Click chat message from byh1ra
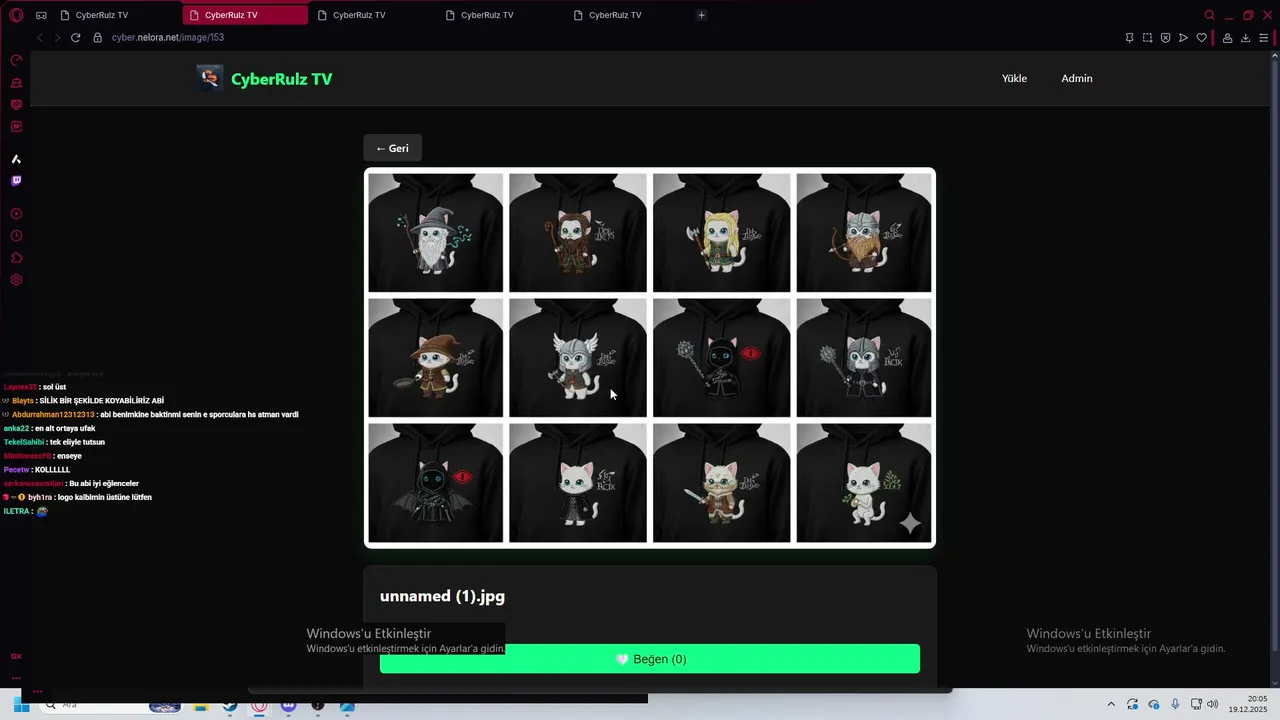The image size is (1280, 720). coord(77,497)
